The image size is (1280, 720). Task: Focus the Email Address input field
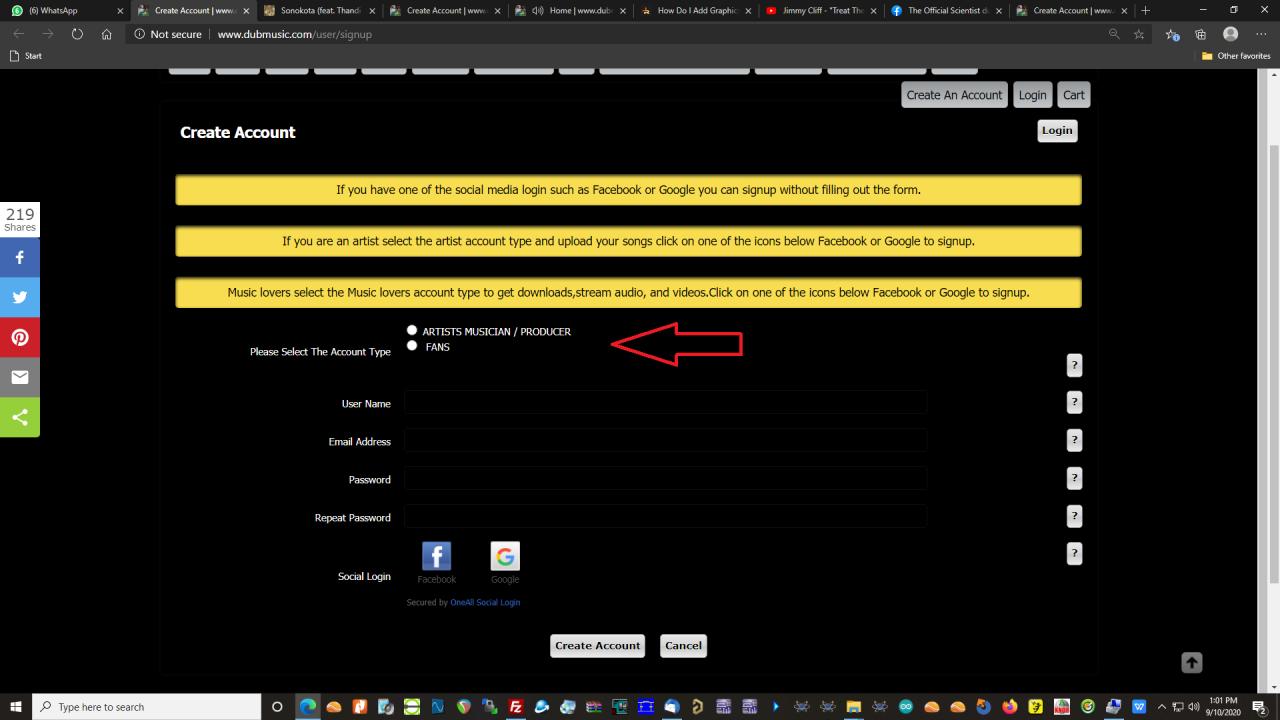tap(666, 440)
